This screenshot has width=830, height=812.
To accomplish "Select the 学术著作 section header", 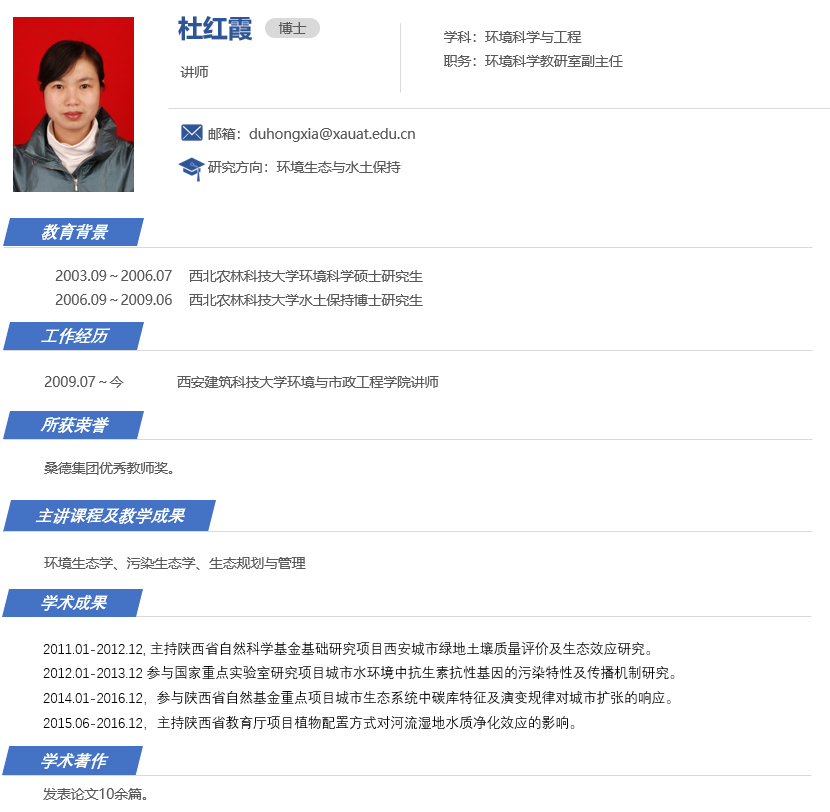I will pos(74,761).
